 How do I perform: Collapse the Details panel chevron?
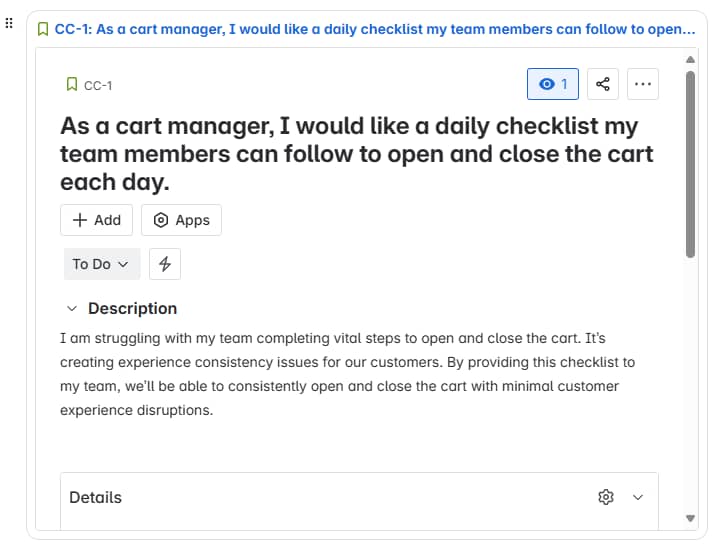click(x=638, y=497)
